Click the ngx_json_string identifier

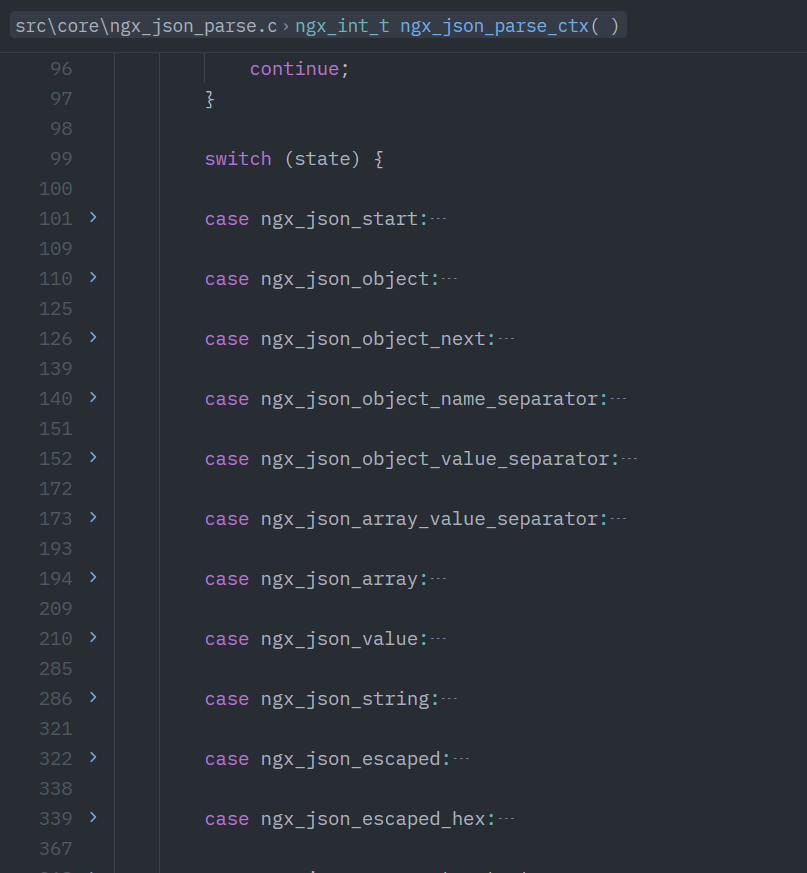pos(345,699)
